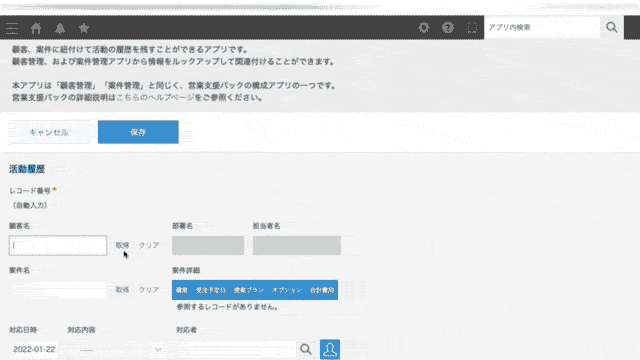The height and width of the screenshot is (360, 640).
Task: Focus the 対応者 user input field
Action: tap(236, 349)
